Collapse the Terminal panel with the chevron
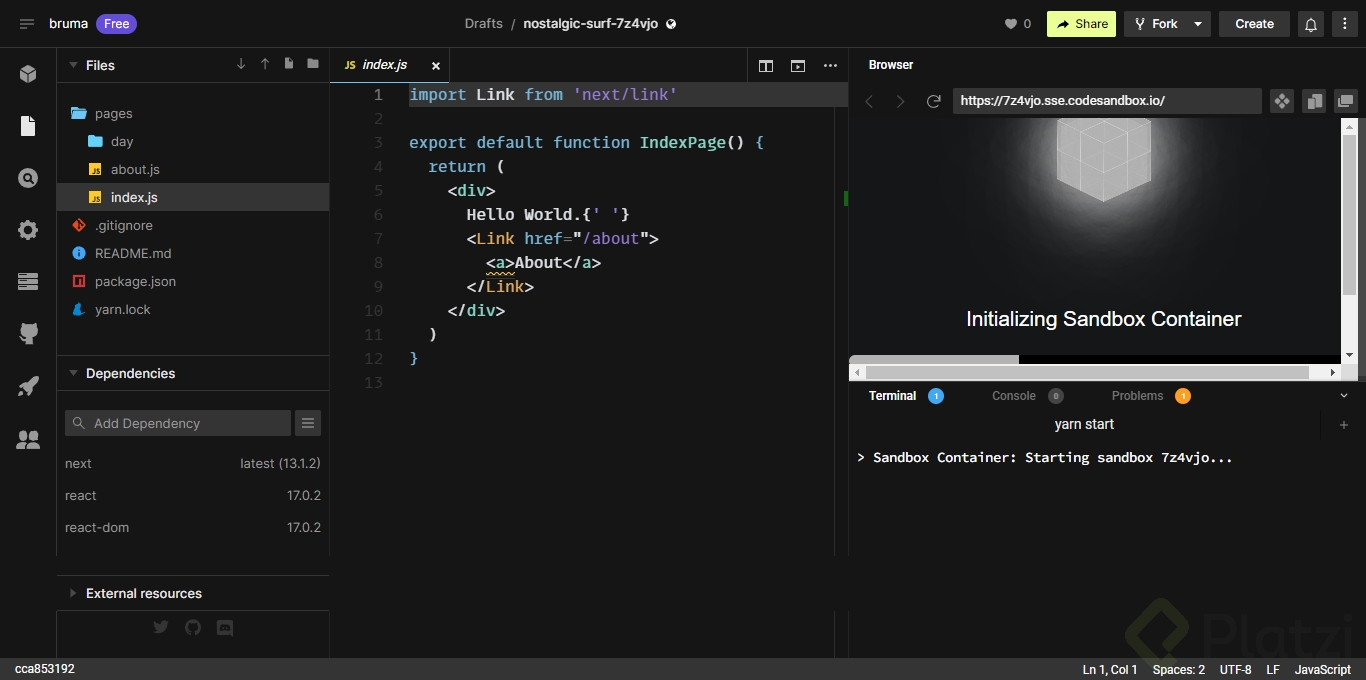Image resolution: width=1366 pixels, height=680 pixels. (x=1344, y=395)
